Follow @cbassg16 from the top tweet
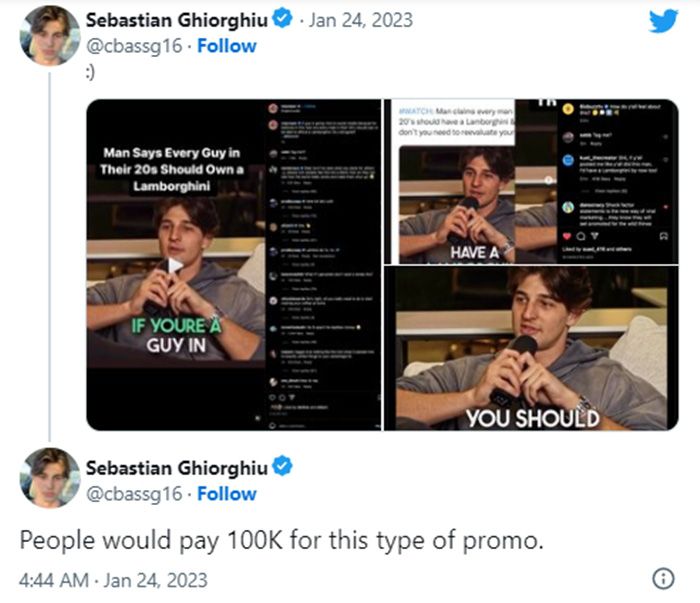This screenshot has width=700, height=603. [227, 46]
